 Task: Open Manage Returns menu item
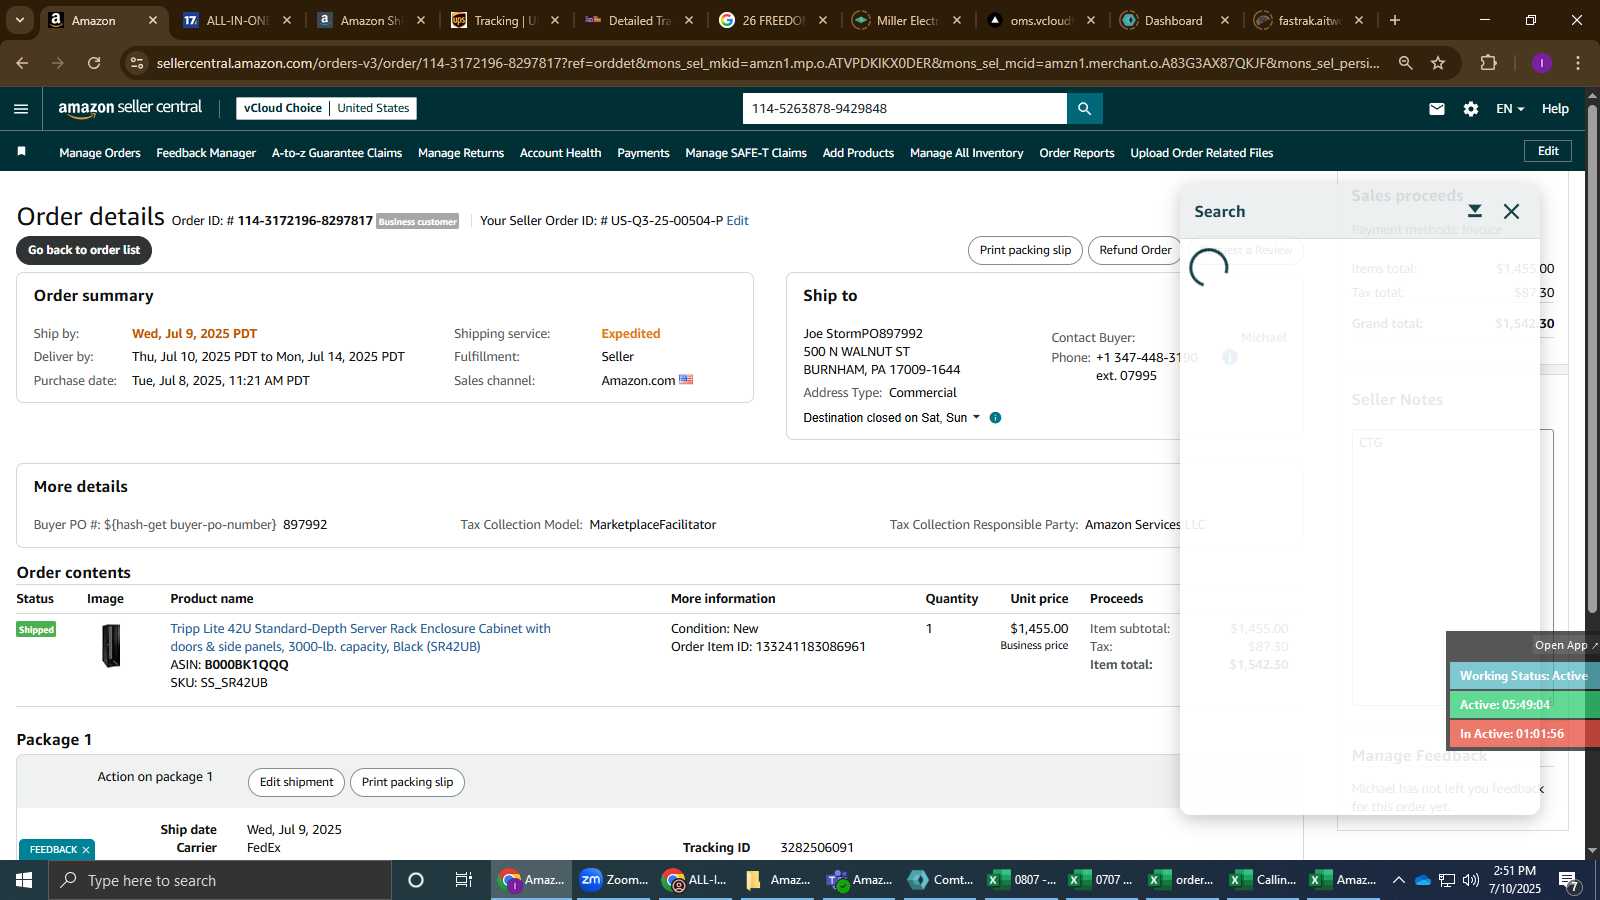461,153
